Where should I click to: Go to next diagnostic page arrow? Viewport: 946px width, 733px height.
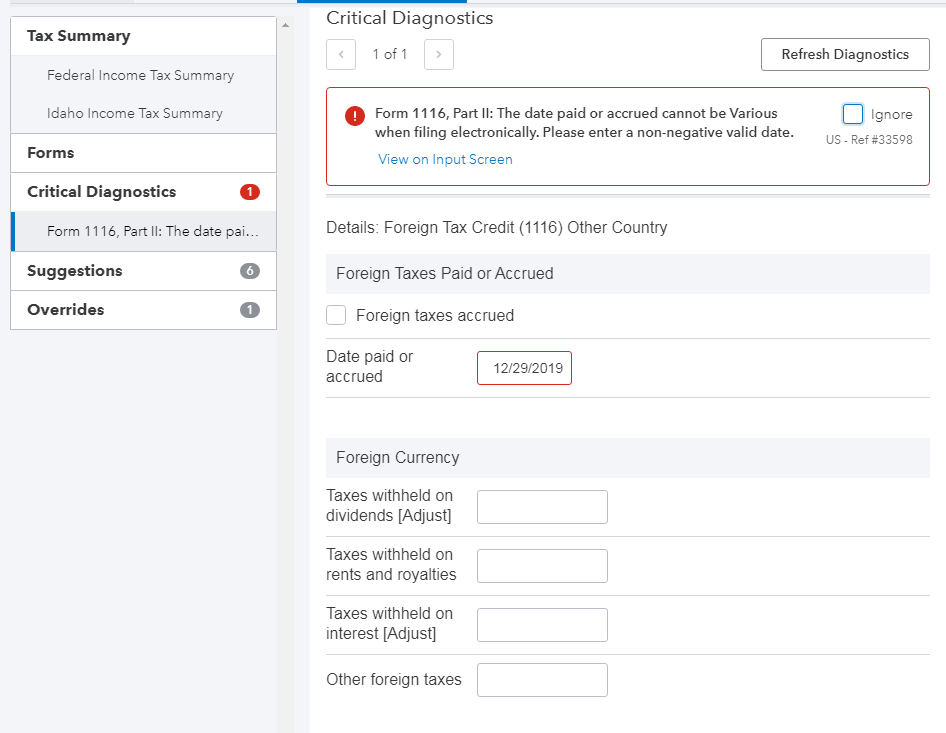[439, 55]
